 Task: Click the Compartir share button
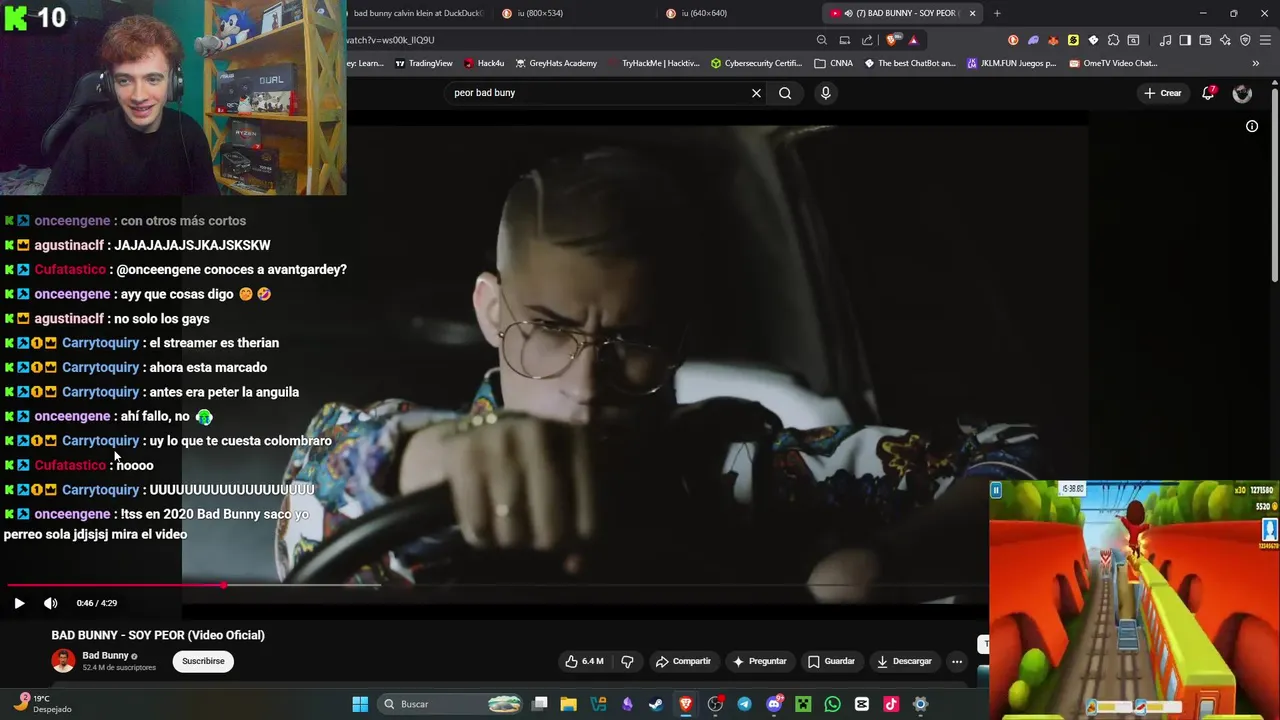[x=683, y=661]
